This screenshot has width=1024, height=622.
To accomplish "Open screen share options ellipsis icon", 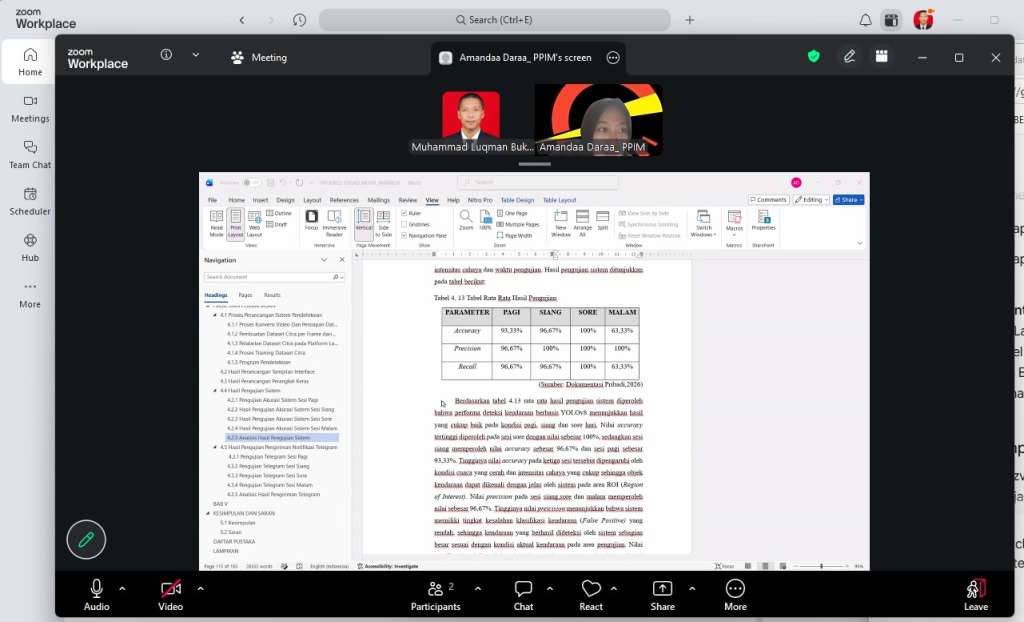I will (613, 57).
